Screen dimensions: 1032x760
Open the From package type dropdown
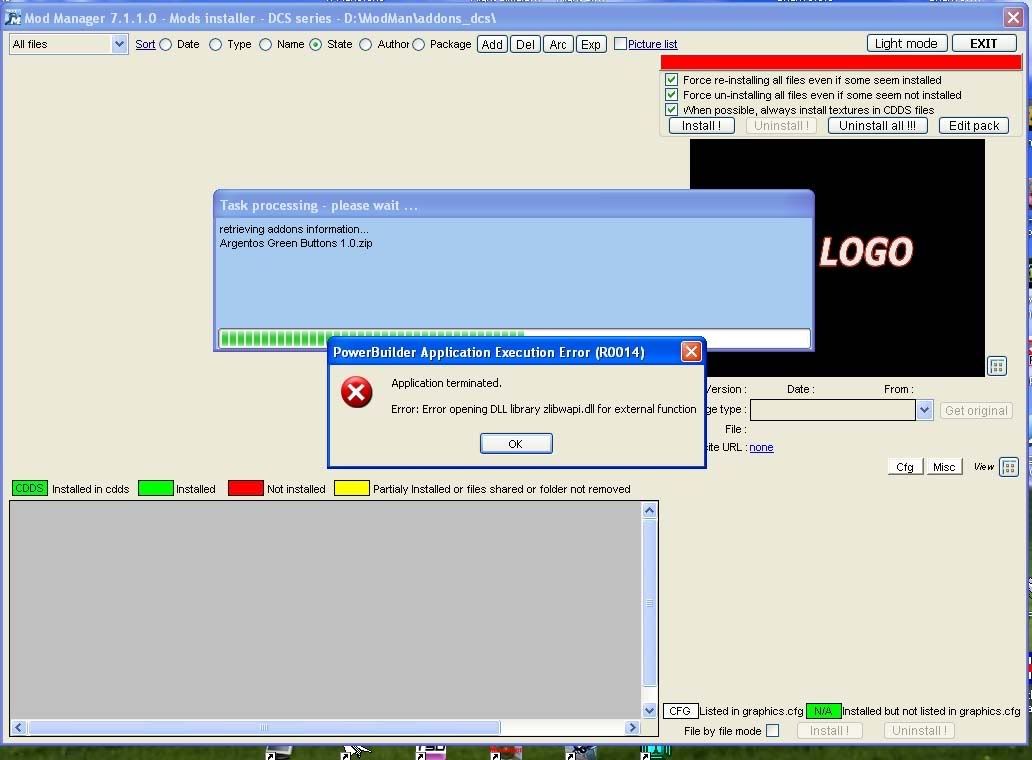pyautogui.click(x=924, y=409)
